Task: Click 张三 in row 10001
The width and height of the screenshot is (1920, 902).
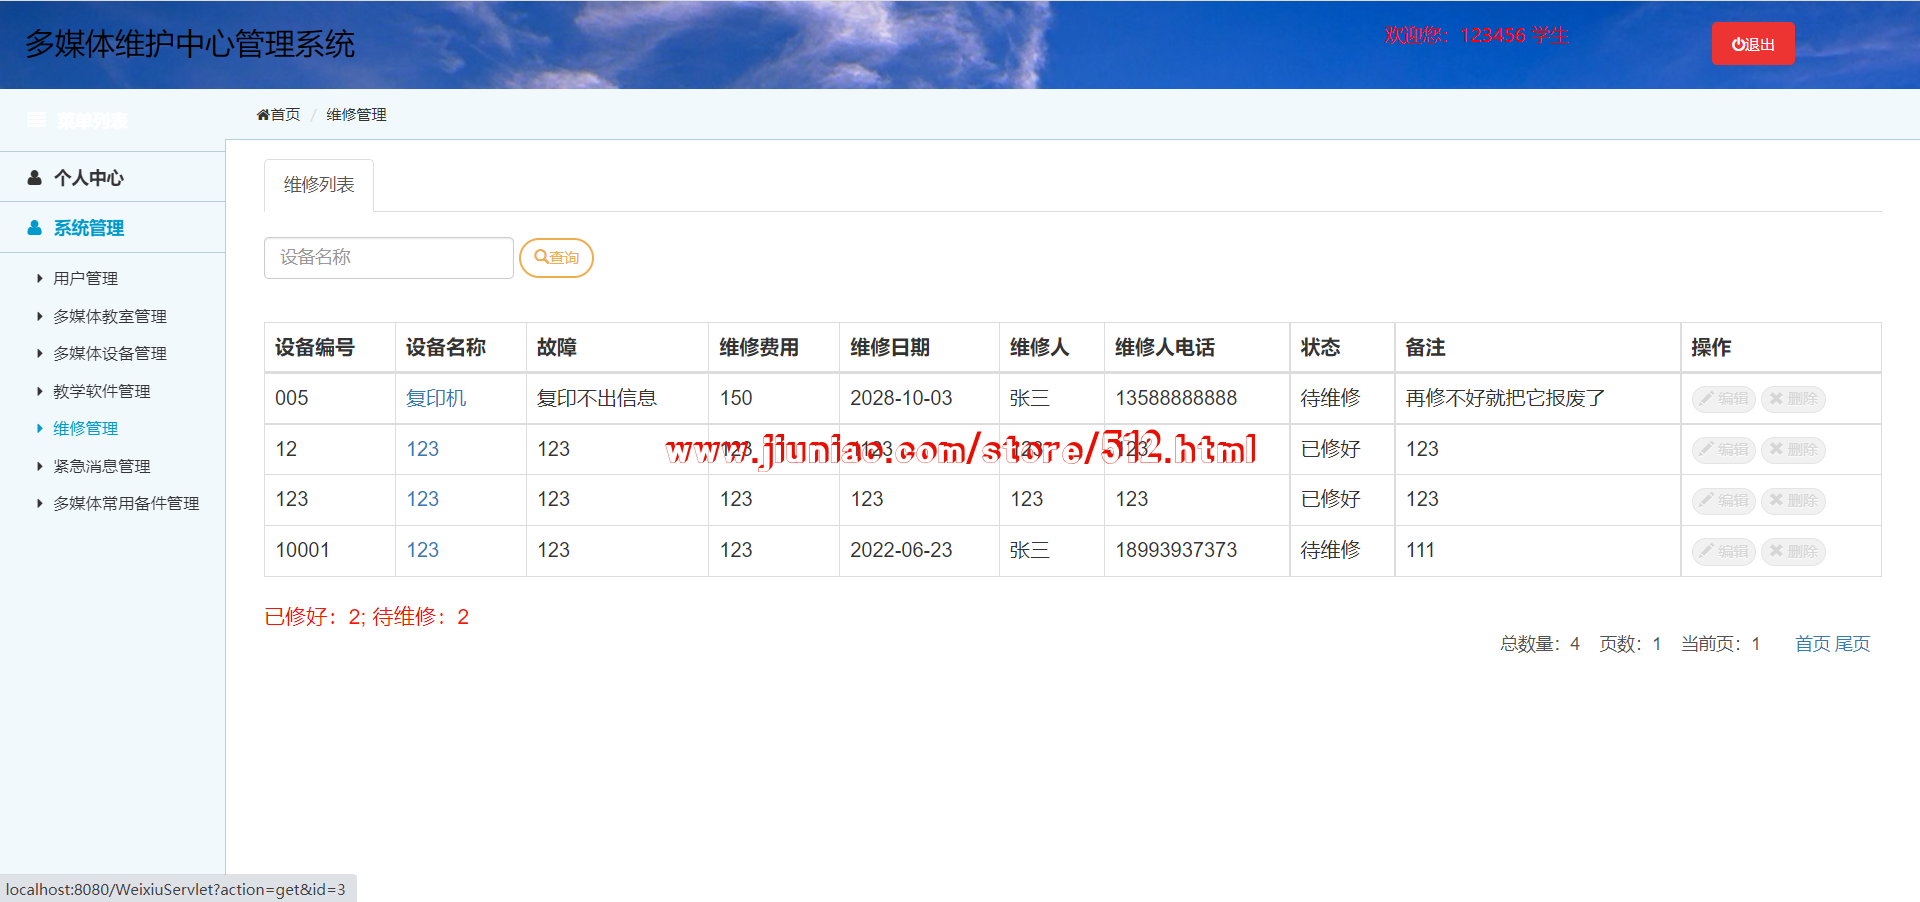Action: point(1030,550)
